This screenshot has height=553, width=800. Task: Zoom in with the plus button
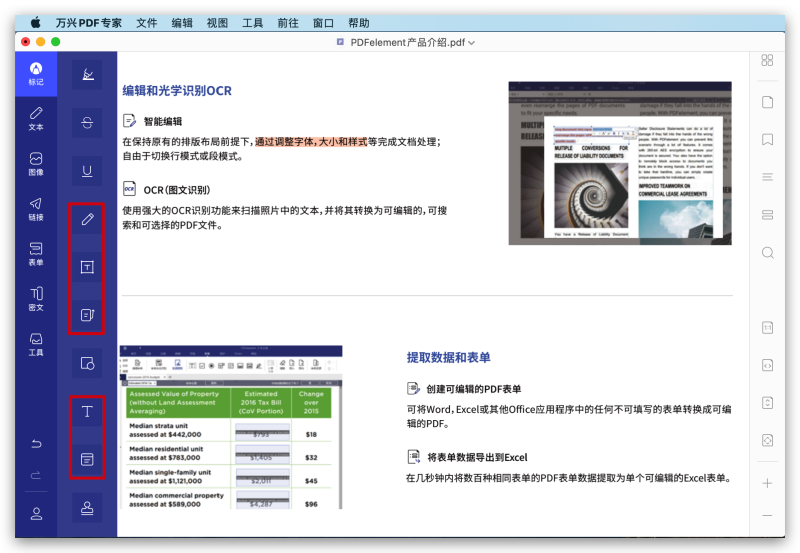tap(767, 483)
